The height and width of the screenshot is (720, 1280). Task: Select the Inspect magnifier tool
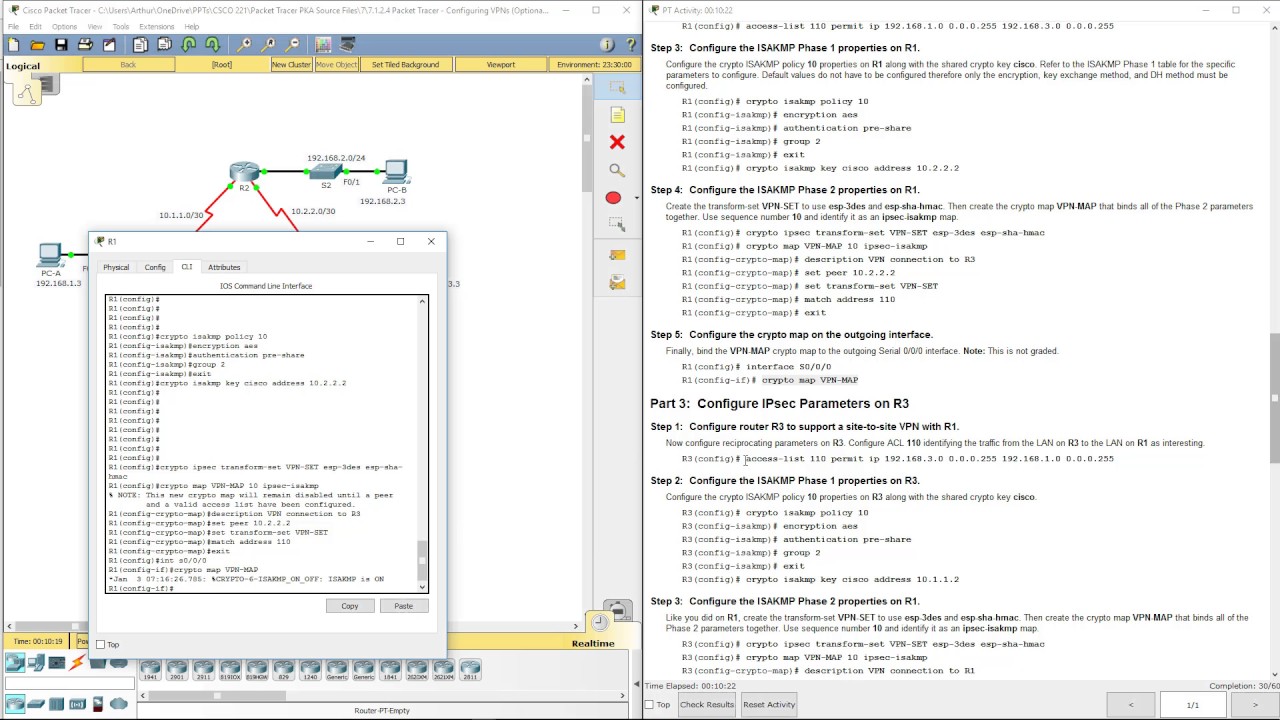[617, 171]
